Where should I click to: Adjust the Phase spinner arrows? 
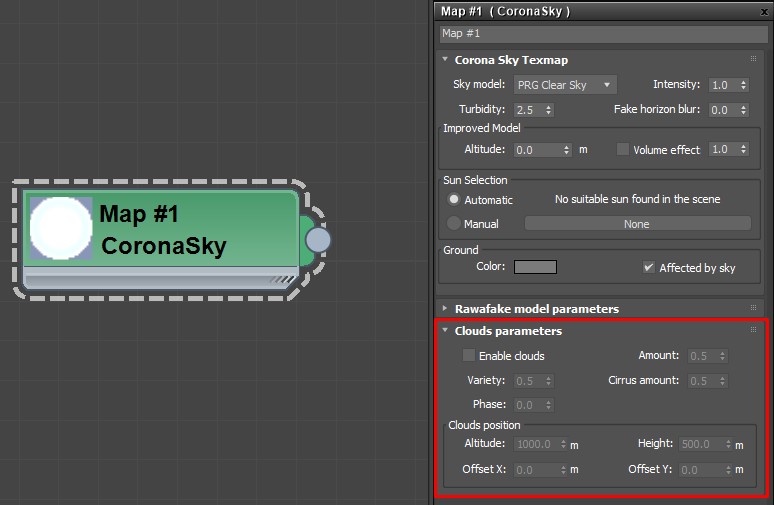[548, 405]
